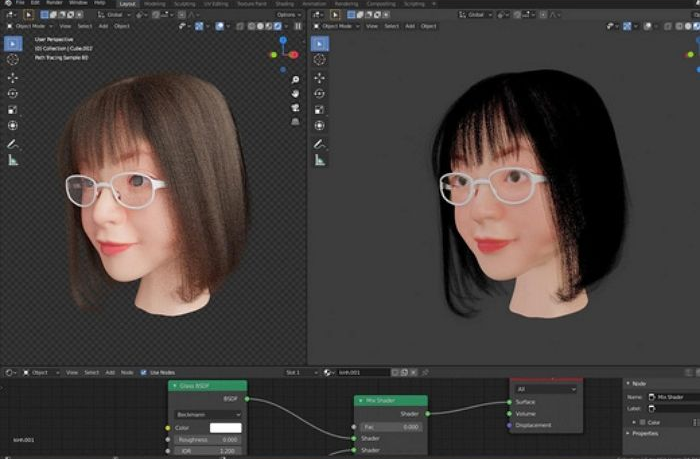This screenshot has width=700, height=459.
Task: Select the Measure tool in left viewport
Action: coord(13,159)
